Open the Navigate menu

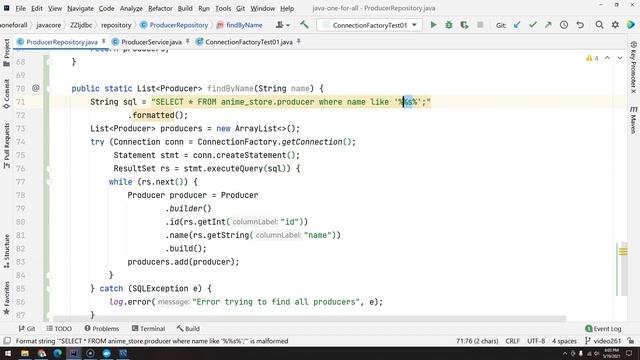pyautogui.click(x=80, y=8)
